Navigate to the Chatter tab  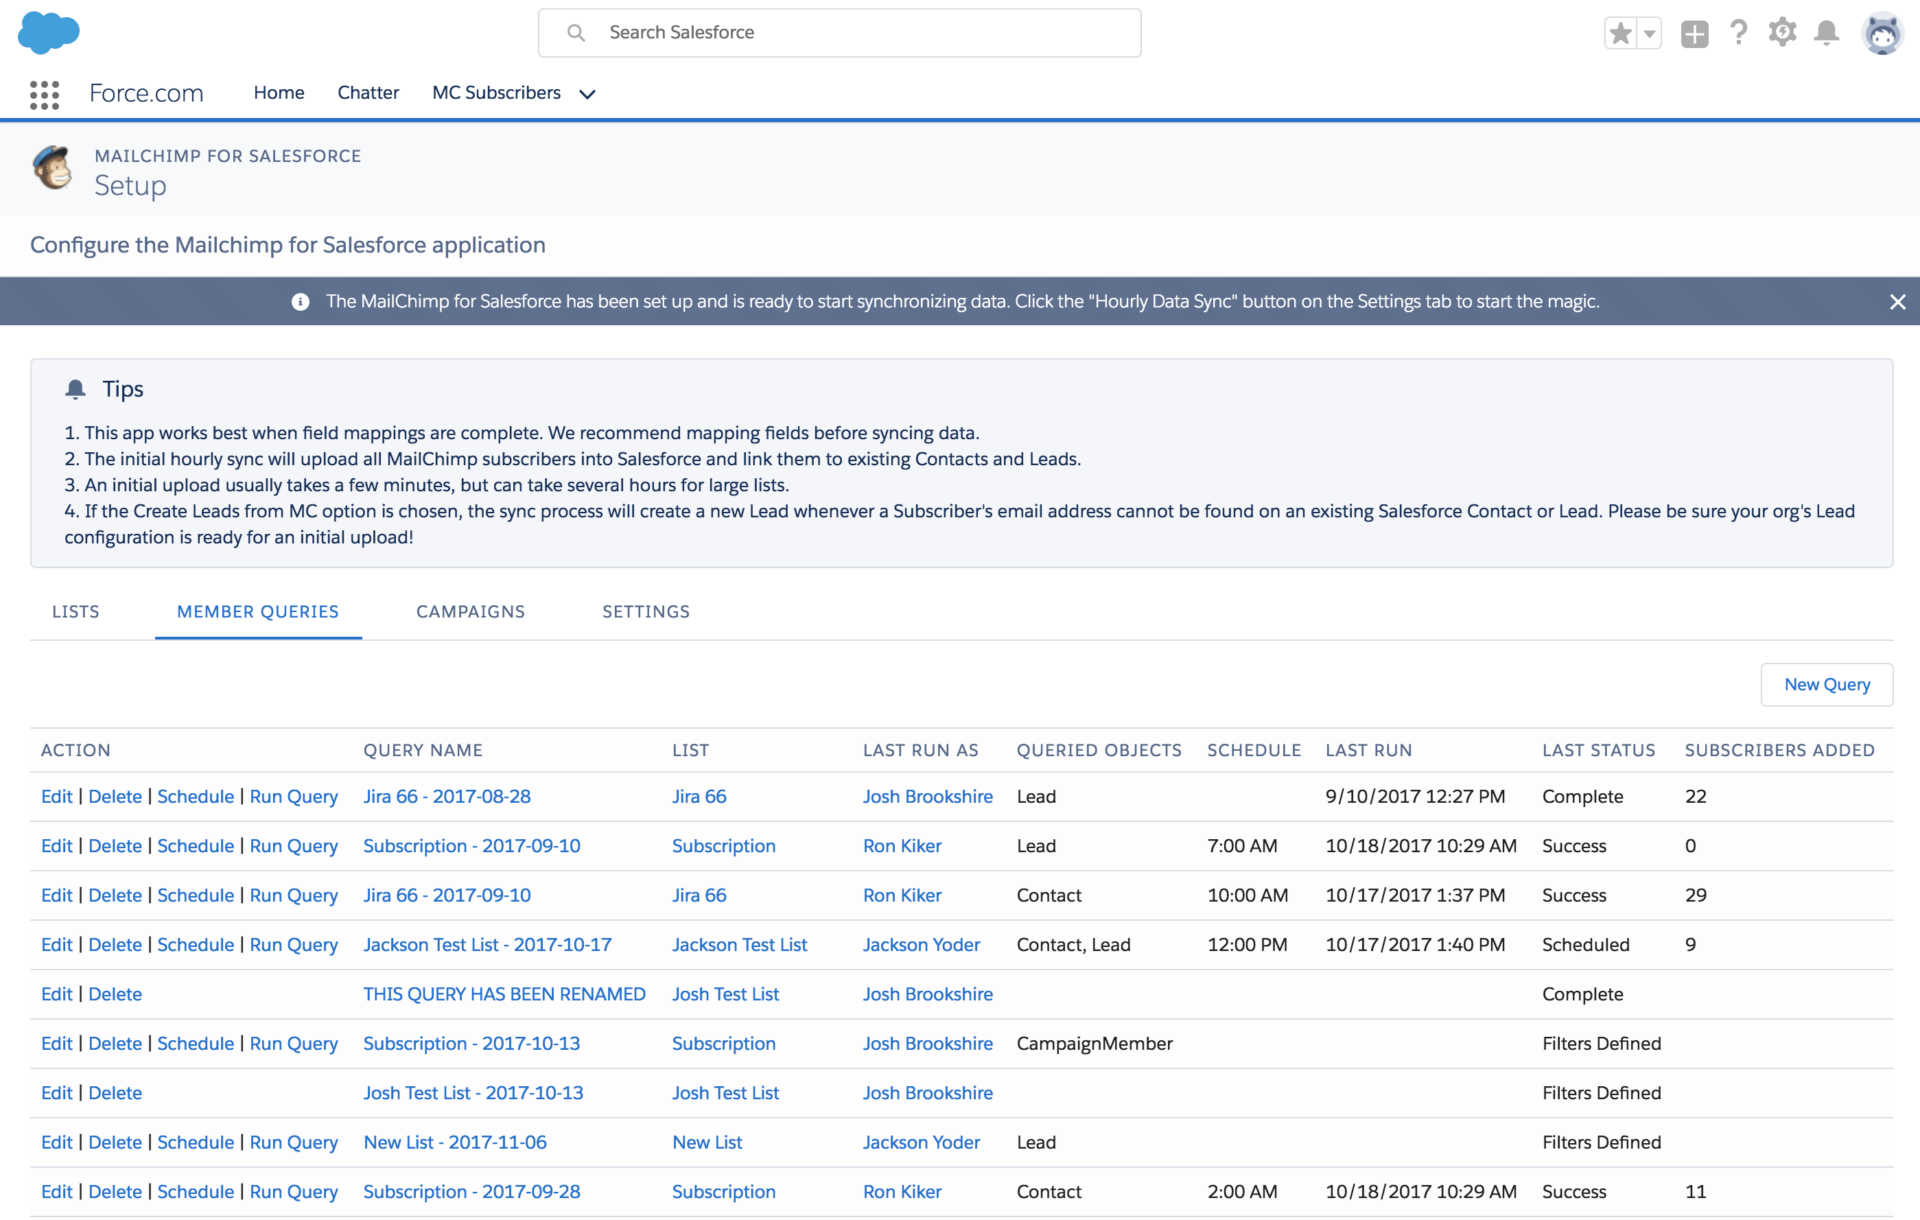click(x=368, y=92)
